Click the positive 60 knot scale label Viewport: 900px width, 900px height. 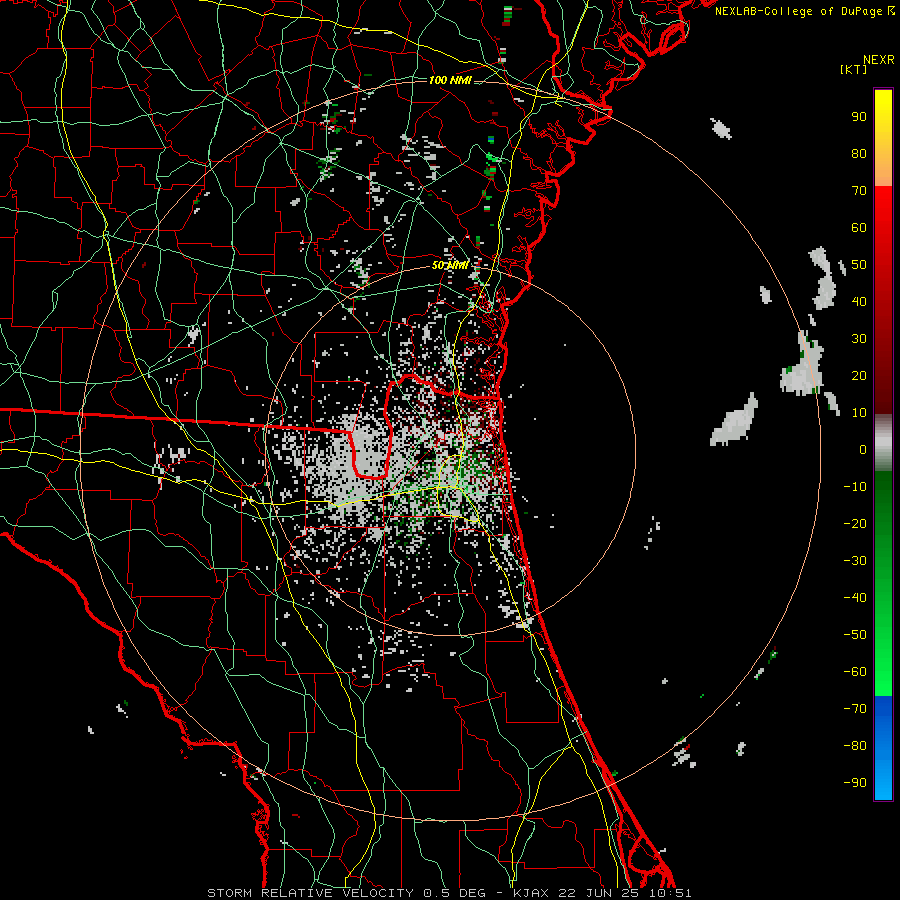[859, 228]
